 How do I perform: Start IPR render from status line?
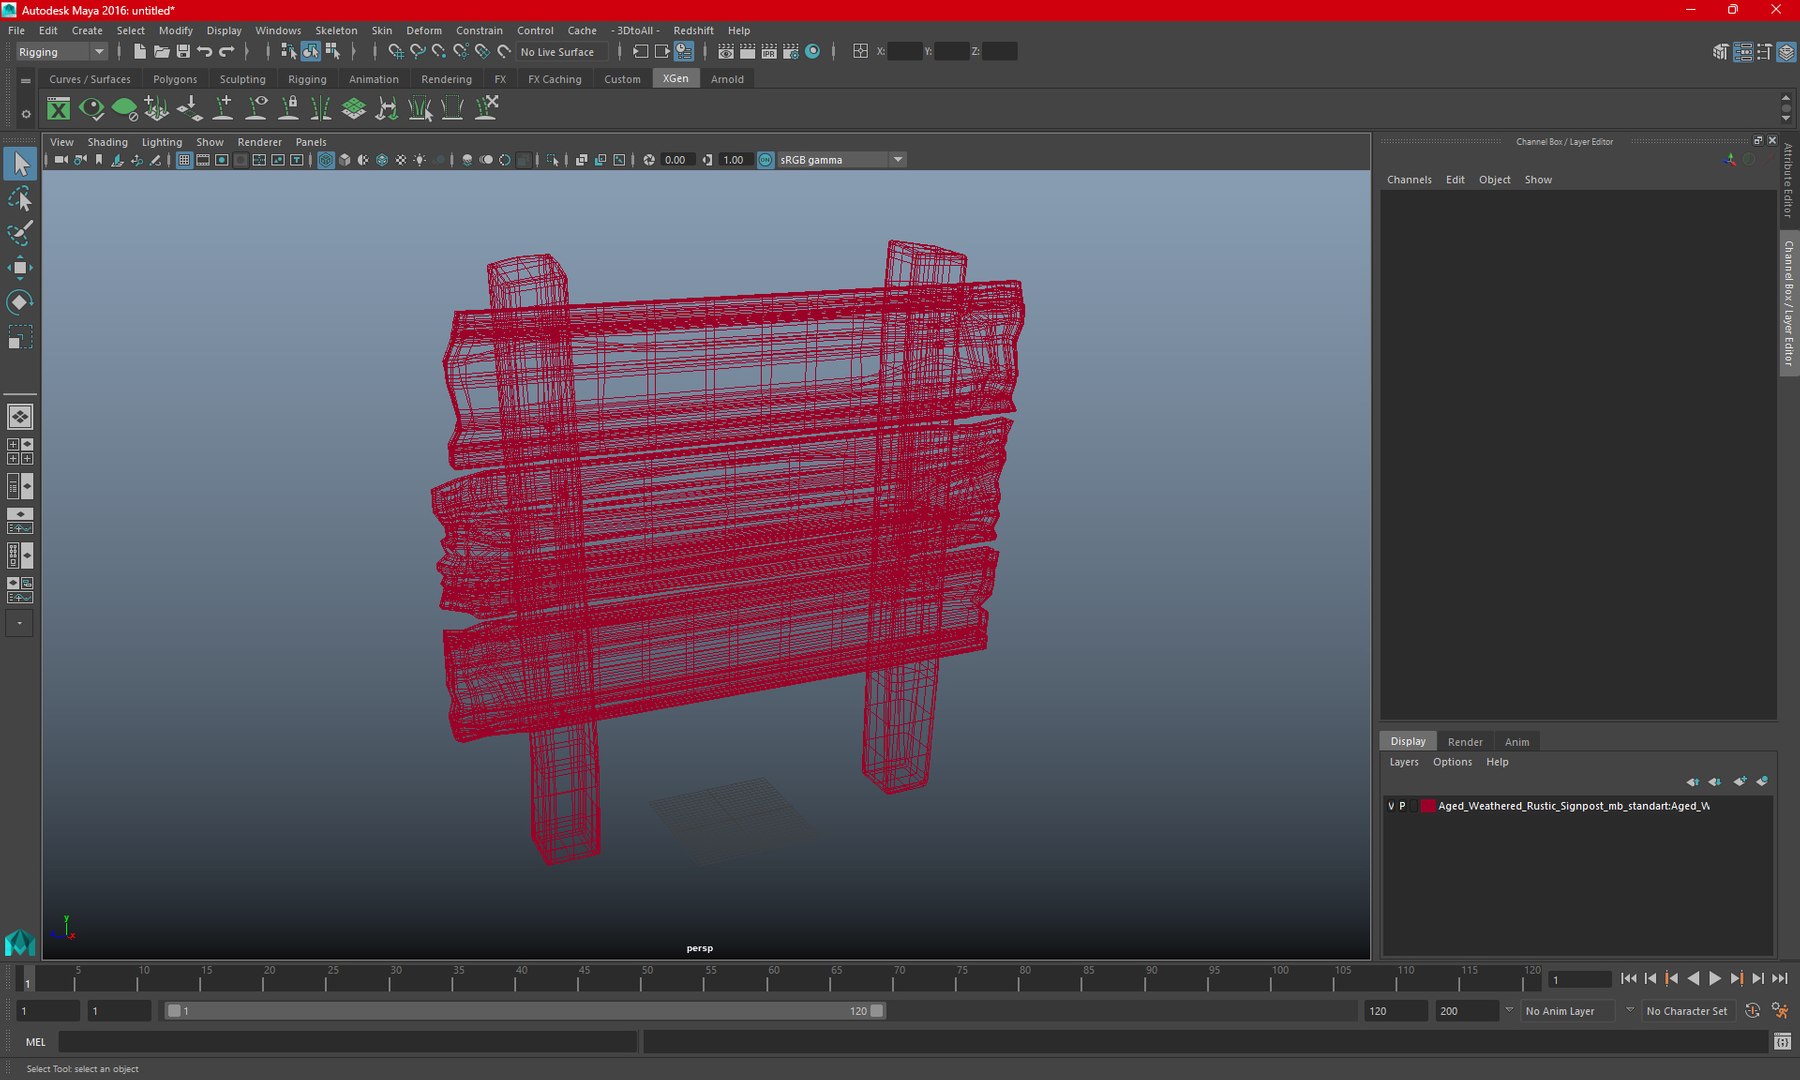tap(769, 51)
